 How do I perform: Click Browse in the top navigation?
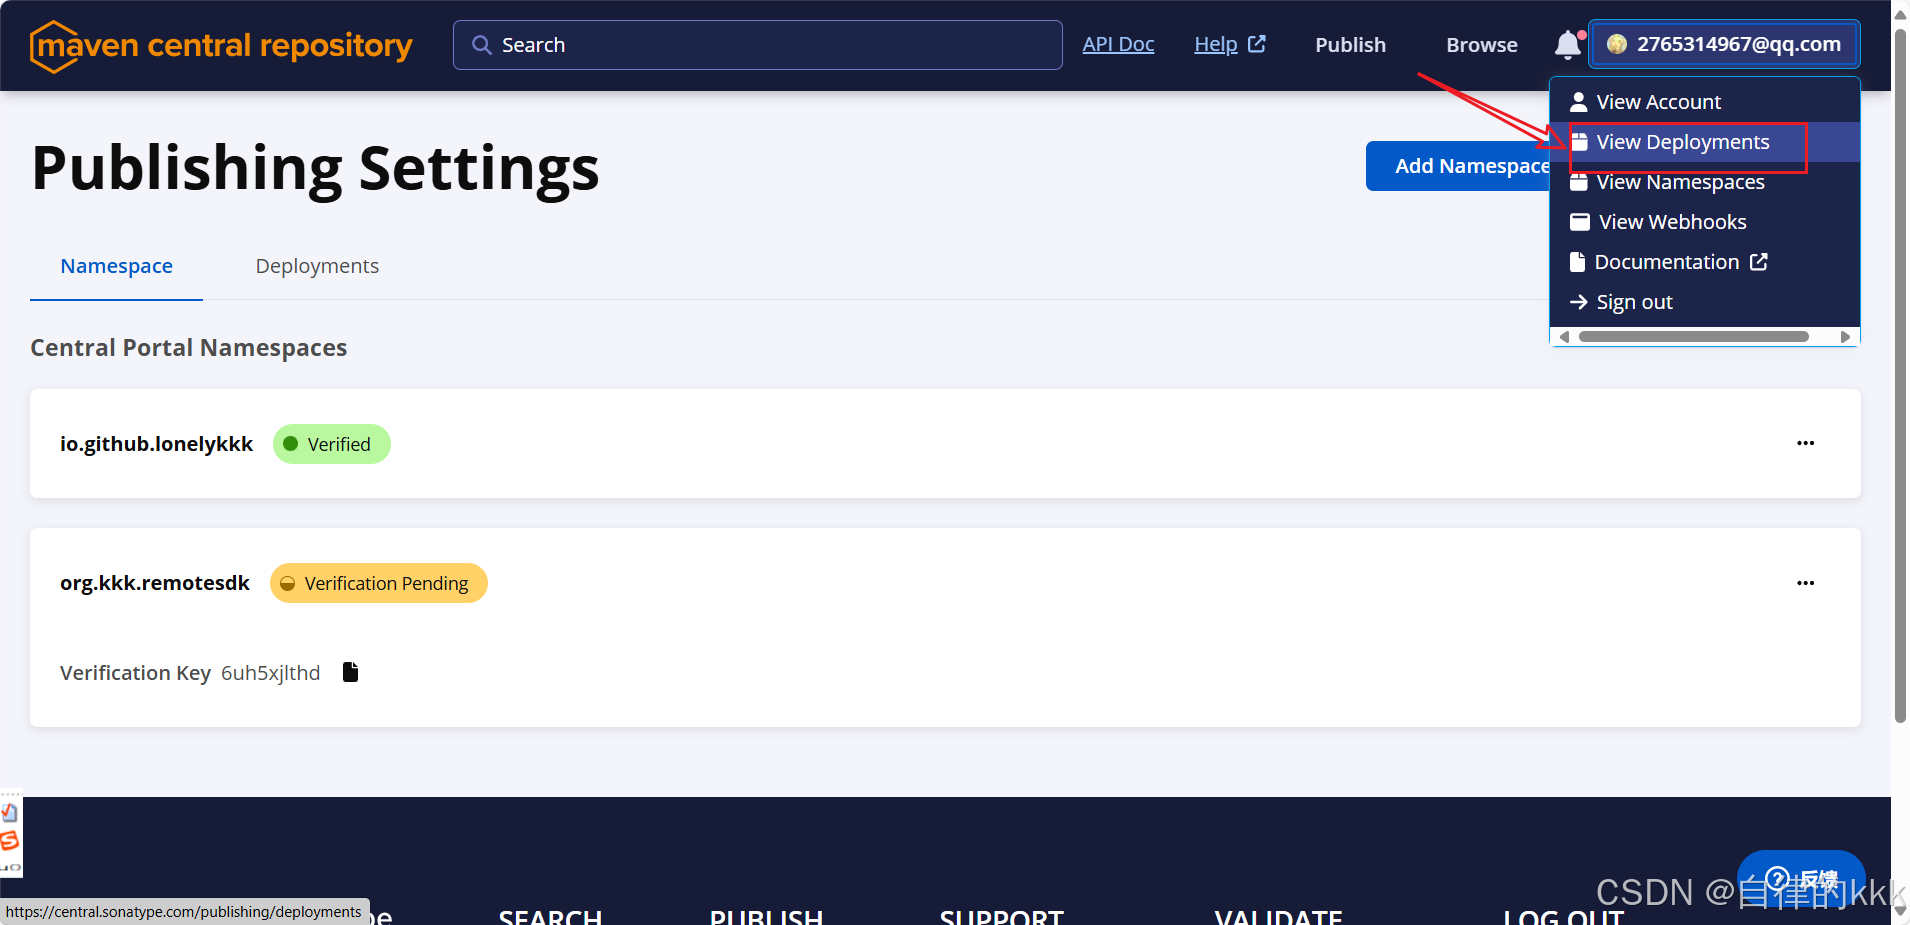[1481, 45]
